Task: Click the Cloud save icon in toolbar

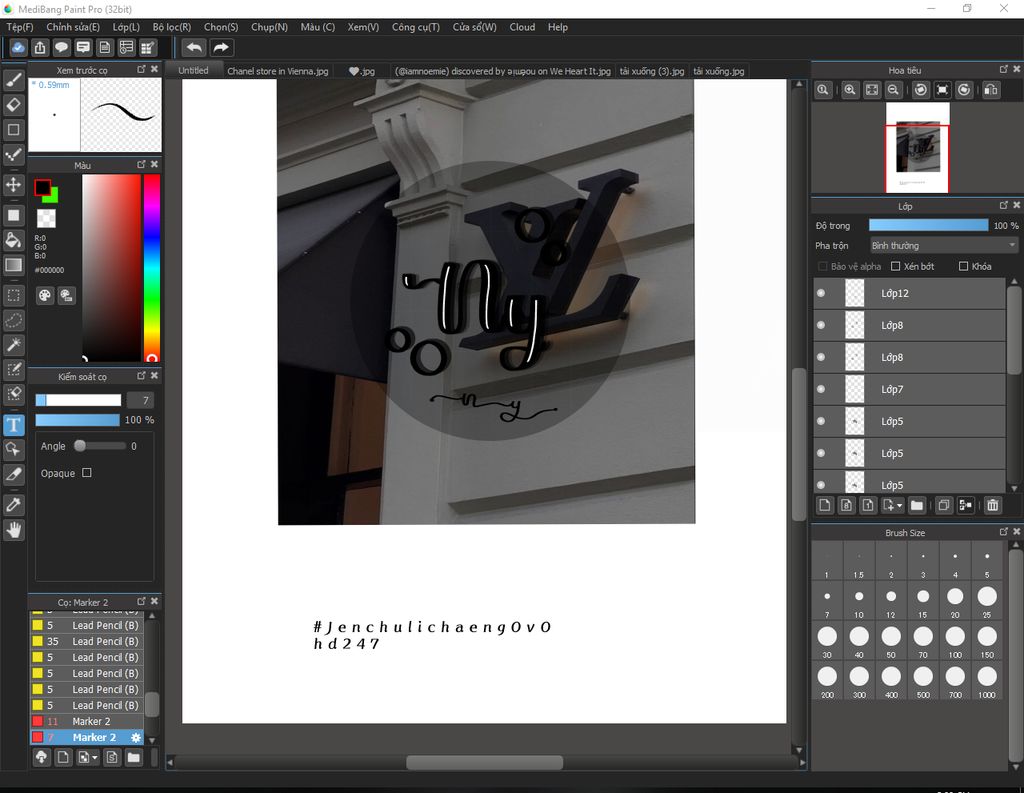Action: (18, 48)
